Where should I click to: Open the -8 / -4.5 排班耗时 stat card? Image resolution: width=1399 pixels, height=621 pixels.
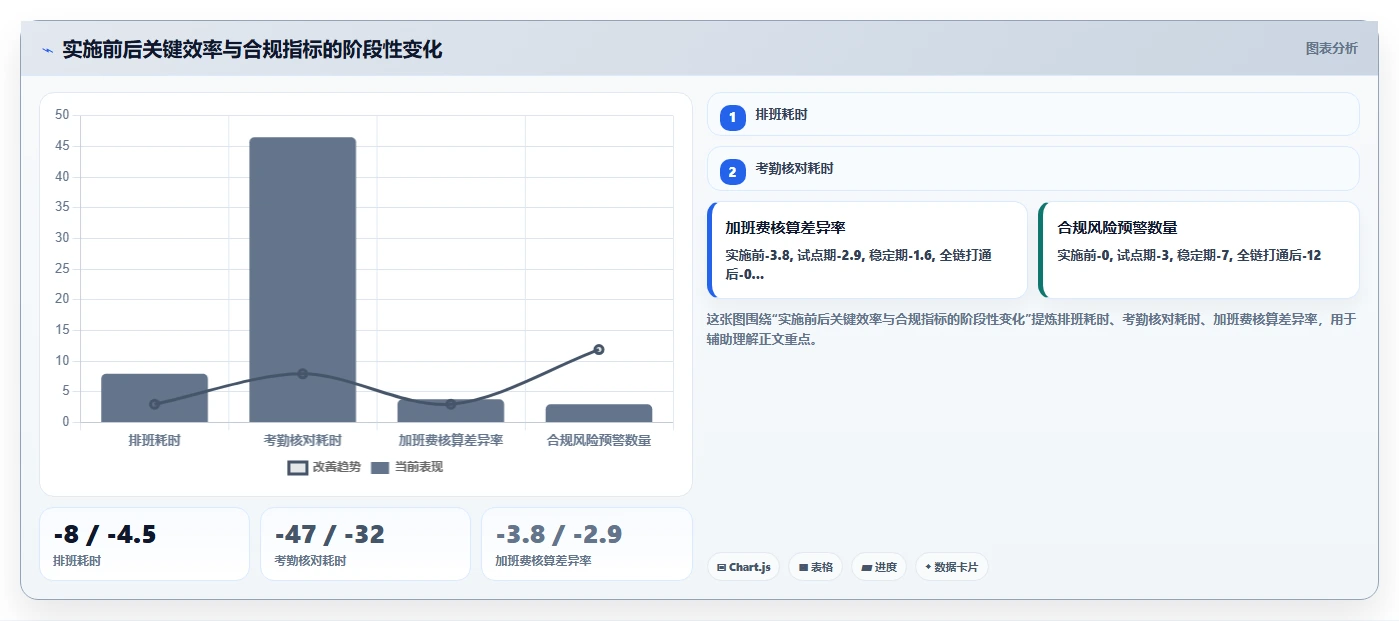point(144,544)
